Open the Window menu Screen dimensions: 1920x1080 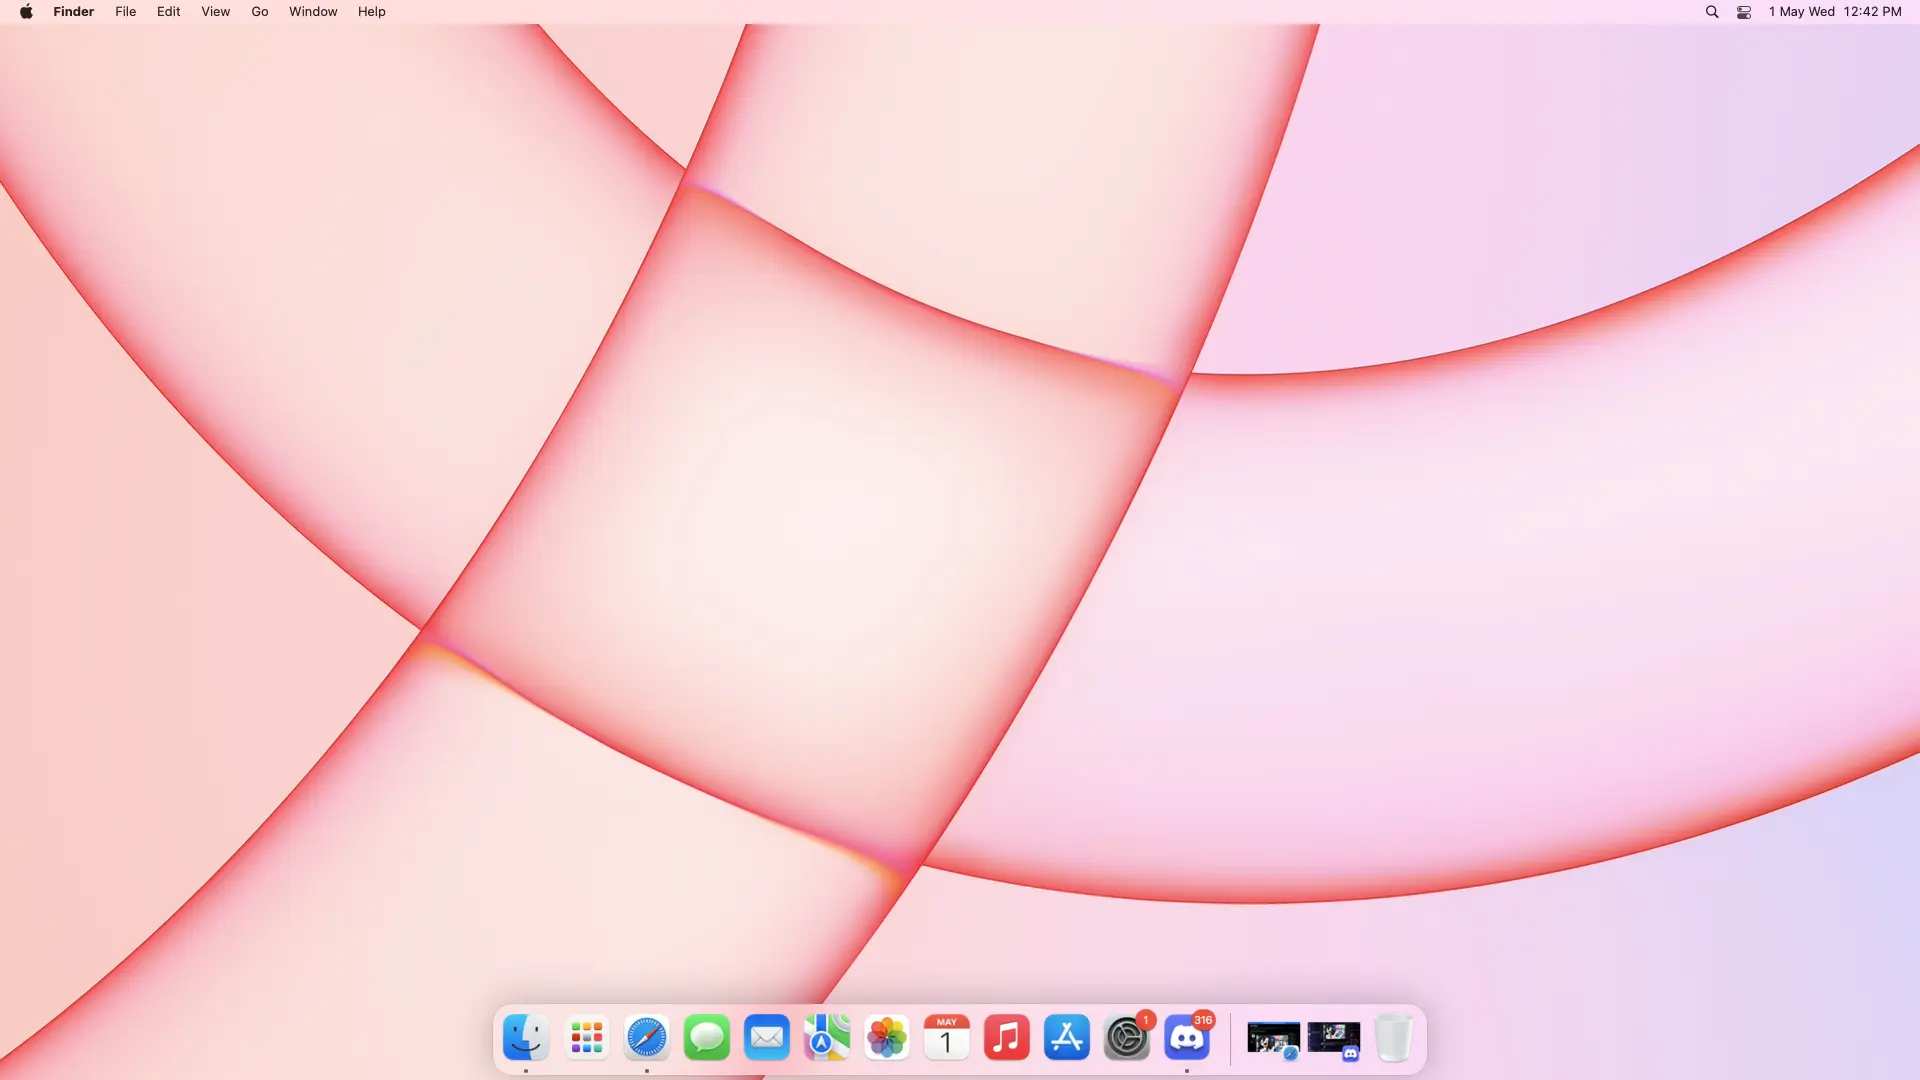point(313,12)
